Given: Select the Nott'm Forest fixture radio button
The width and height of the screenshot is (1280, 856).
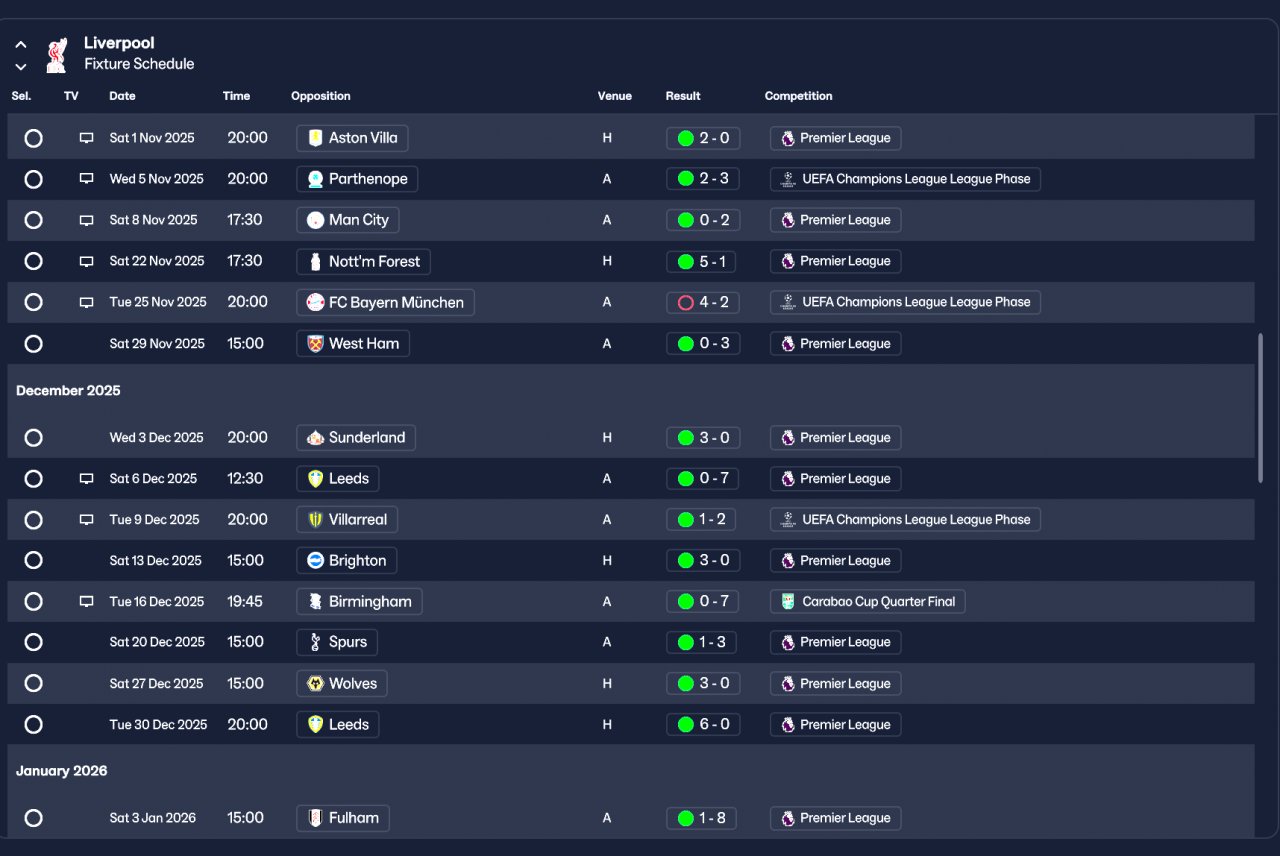Looking at the screenshot, I should tap(33, 261).
